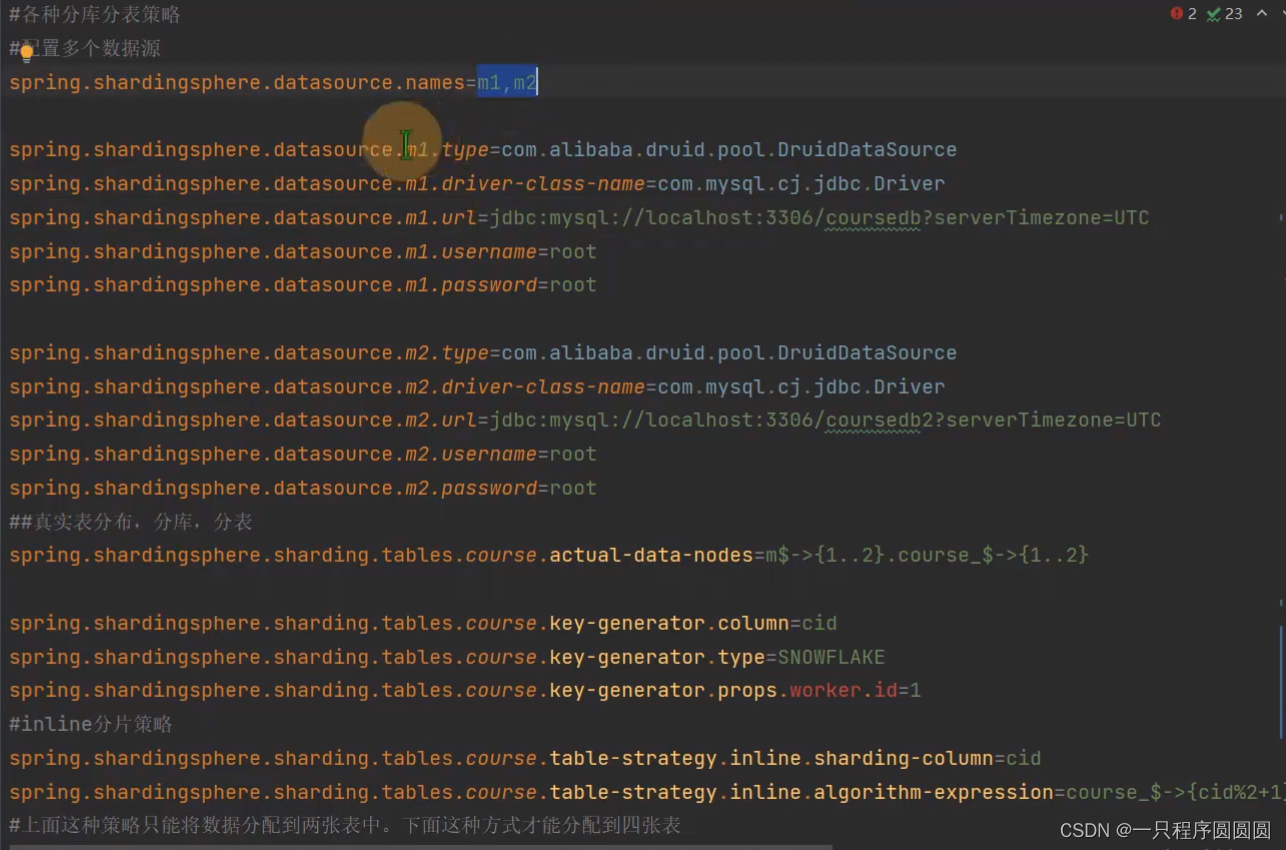Open the red error count indicator
Image resolution: width=1286 pixels, height=850 pixels.
click(x=1183, y=13)
